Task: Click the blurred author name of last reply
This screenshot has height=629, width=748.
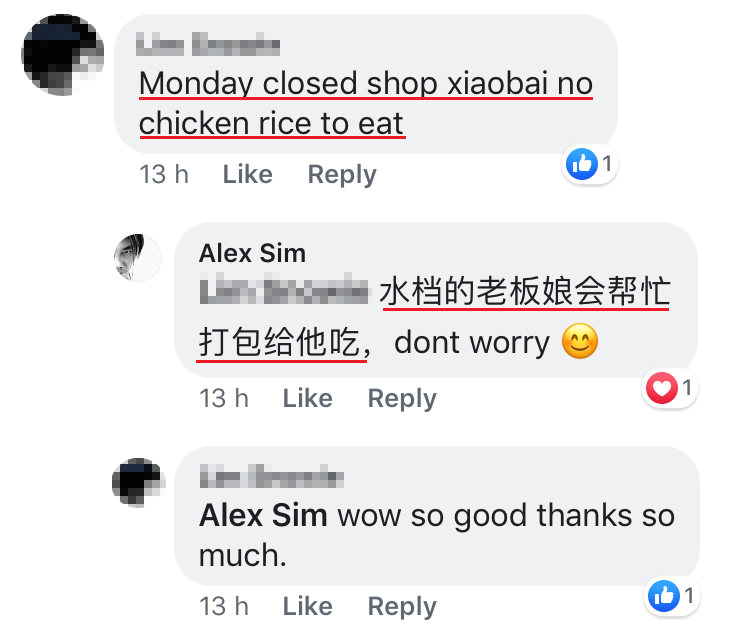Action: (271, 476)
